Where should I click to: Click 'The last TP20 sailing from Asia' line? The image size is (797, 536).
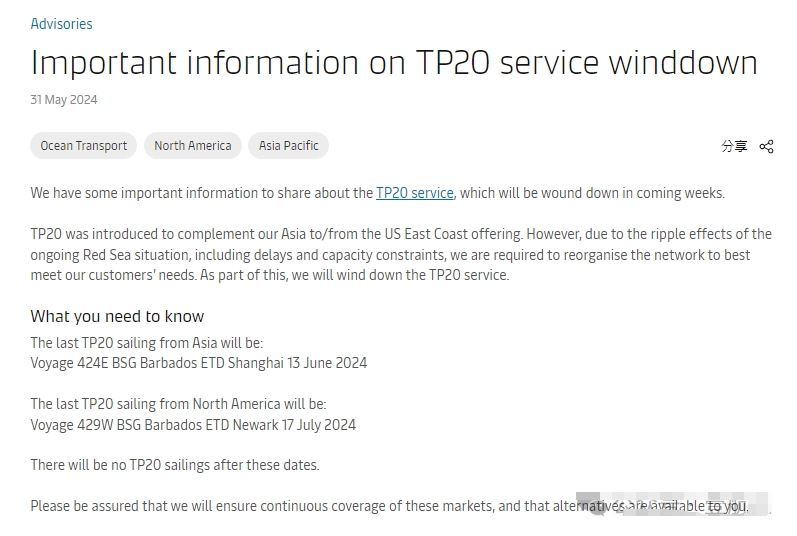tap(146, 343)
